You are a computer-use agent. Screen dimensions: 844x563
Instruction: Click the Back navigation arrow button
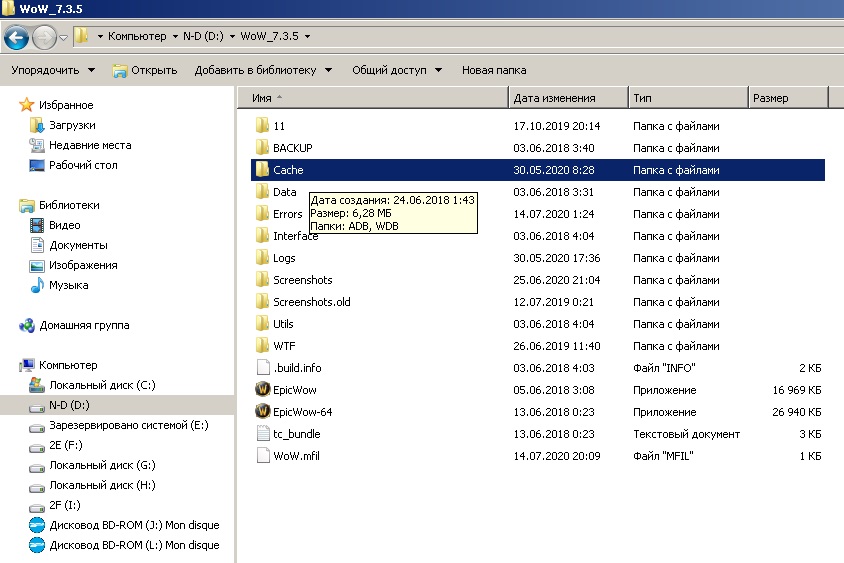(x=16, y=37)
